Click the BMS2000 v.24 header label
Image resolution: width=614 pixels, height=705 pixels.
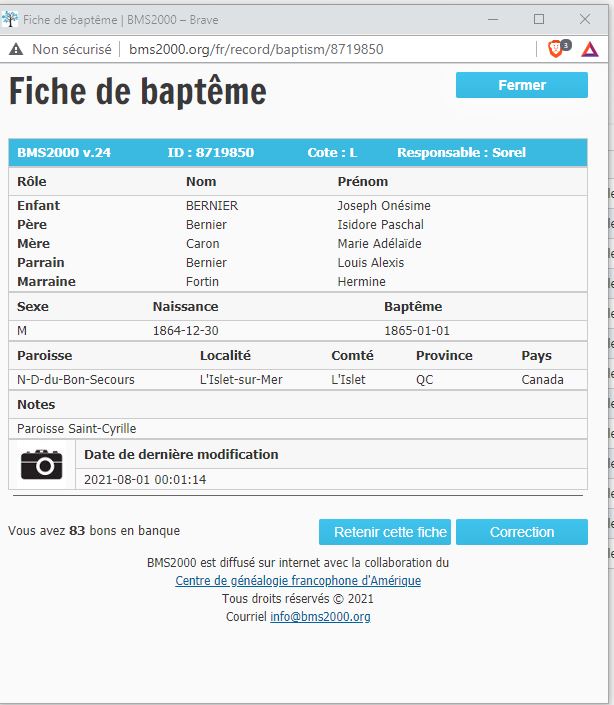(x=64, y=152)
